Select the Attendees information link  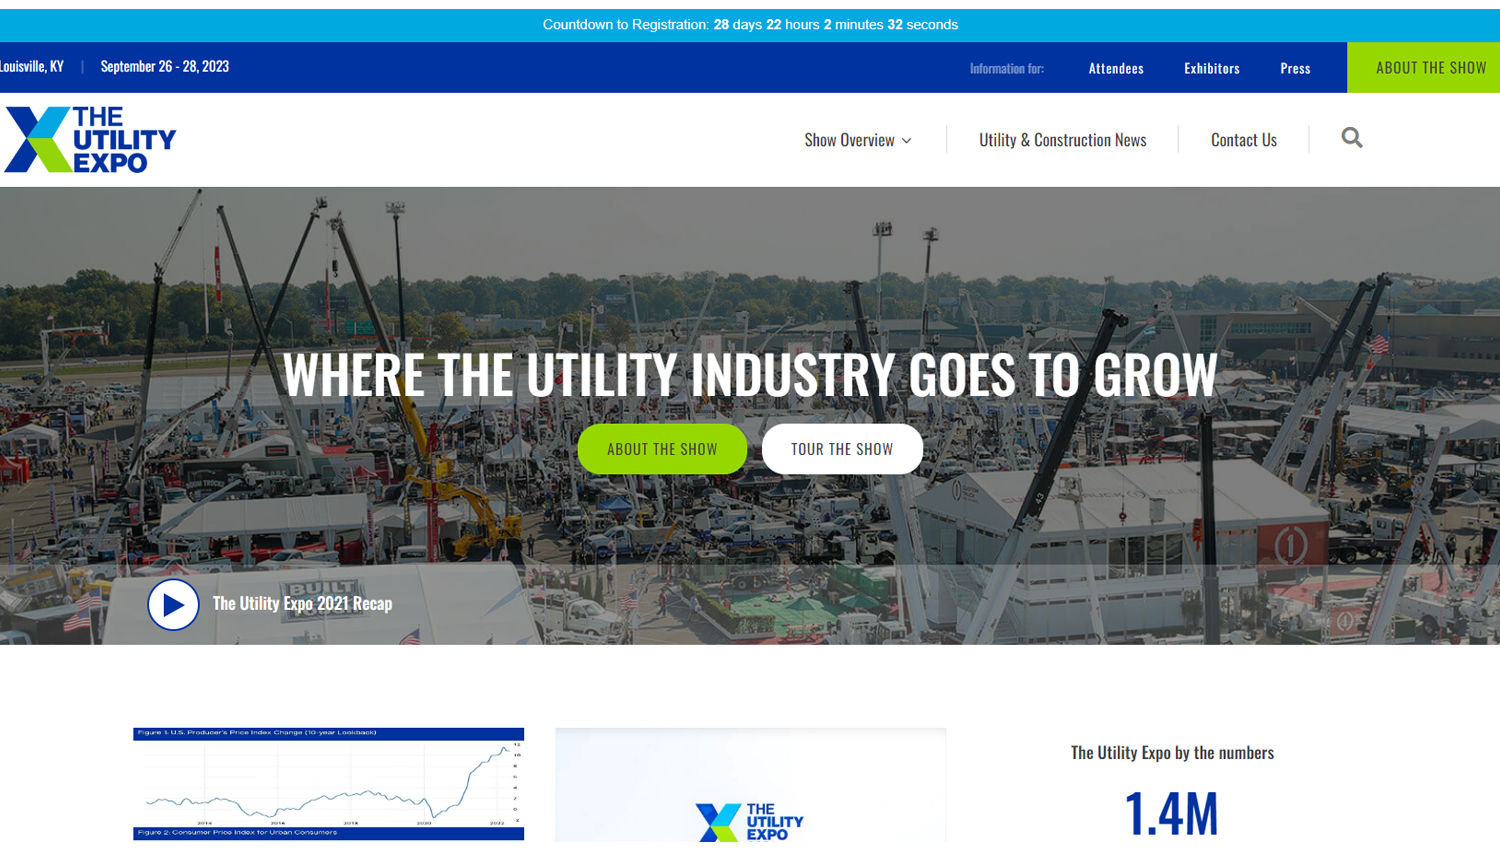1115,68
